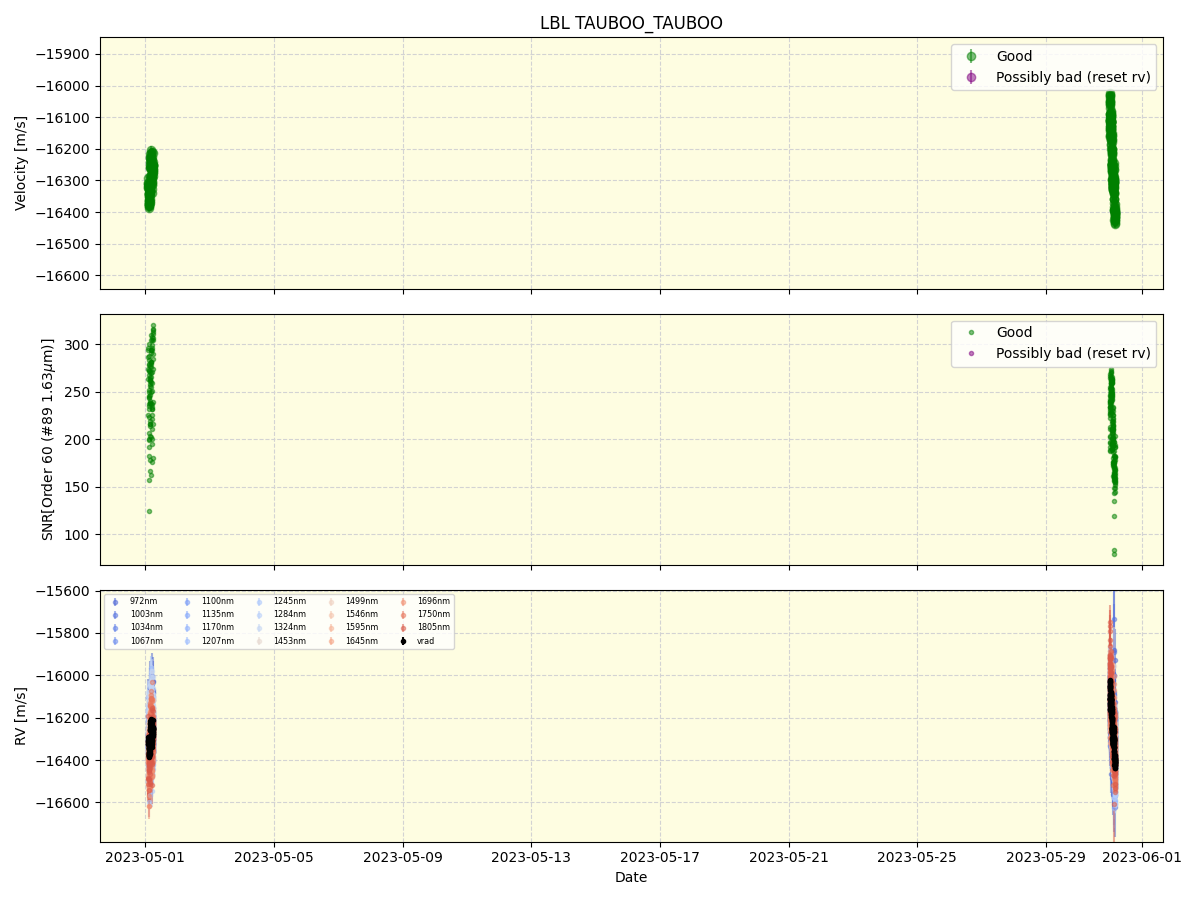Click the 2023-05-05 date tick label
1200x900 pixels.
[274, 857]
